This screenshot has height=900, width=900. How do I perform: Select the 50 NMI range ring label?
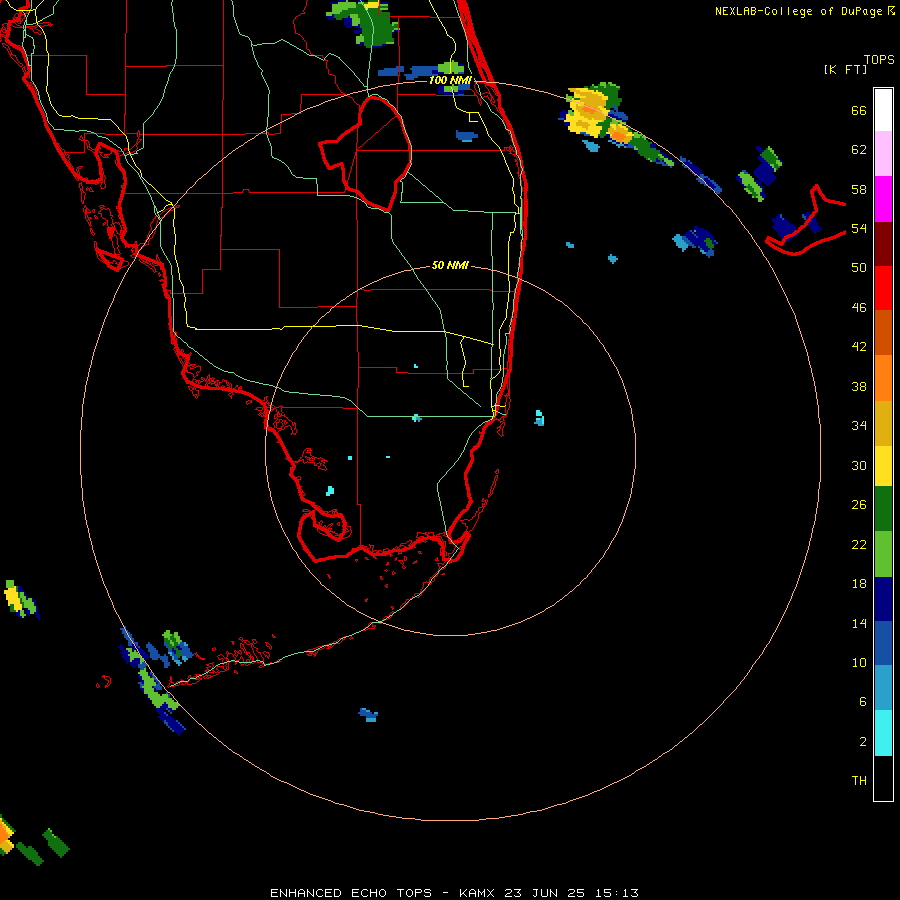point(450,265)
